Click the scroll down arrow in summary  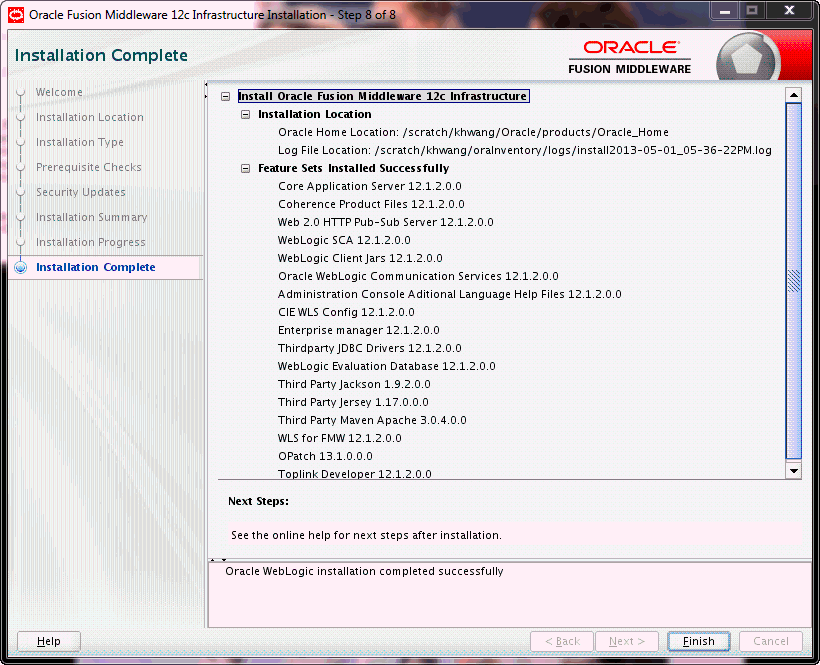(x=794, y=471)
